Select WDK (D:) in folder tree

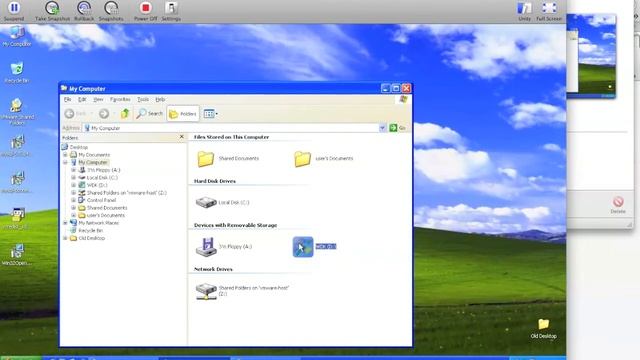[97, 185]
